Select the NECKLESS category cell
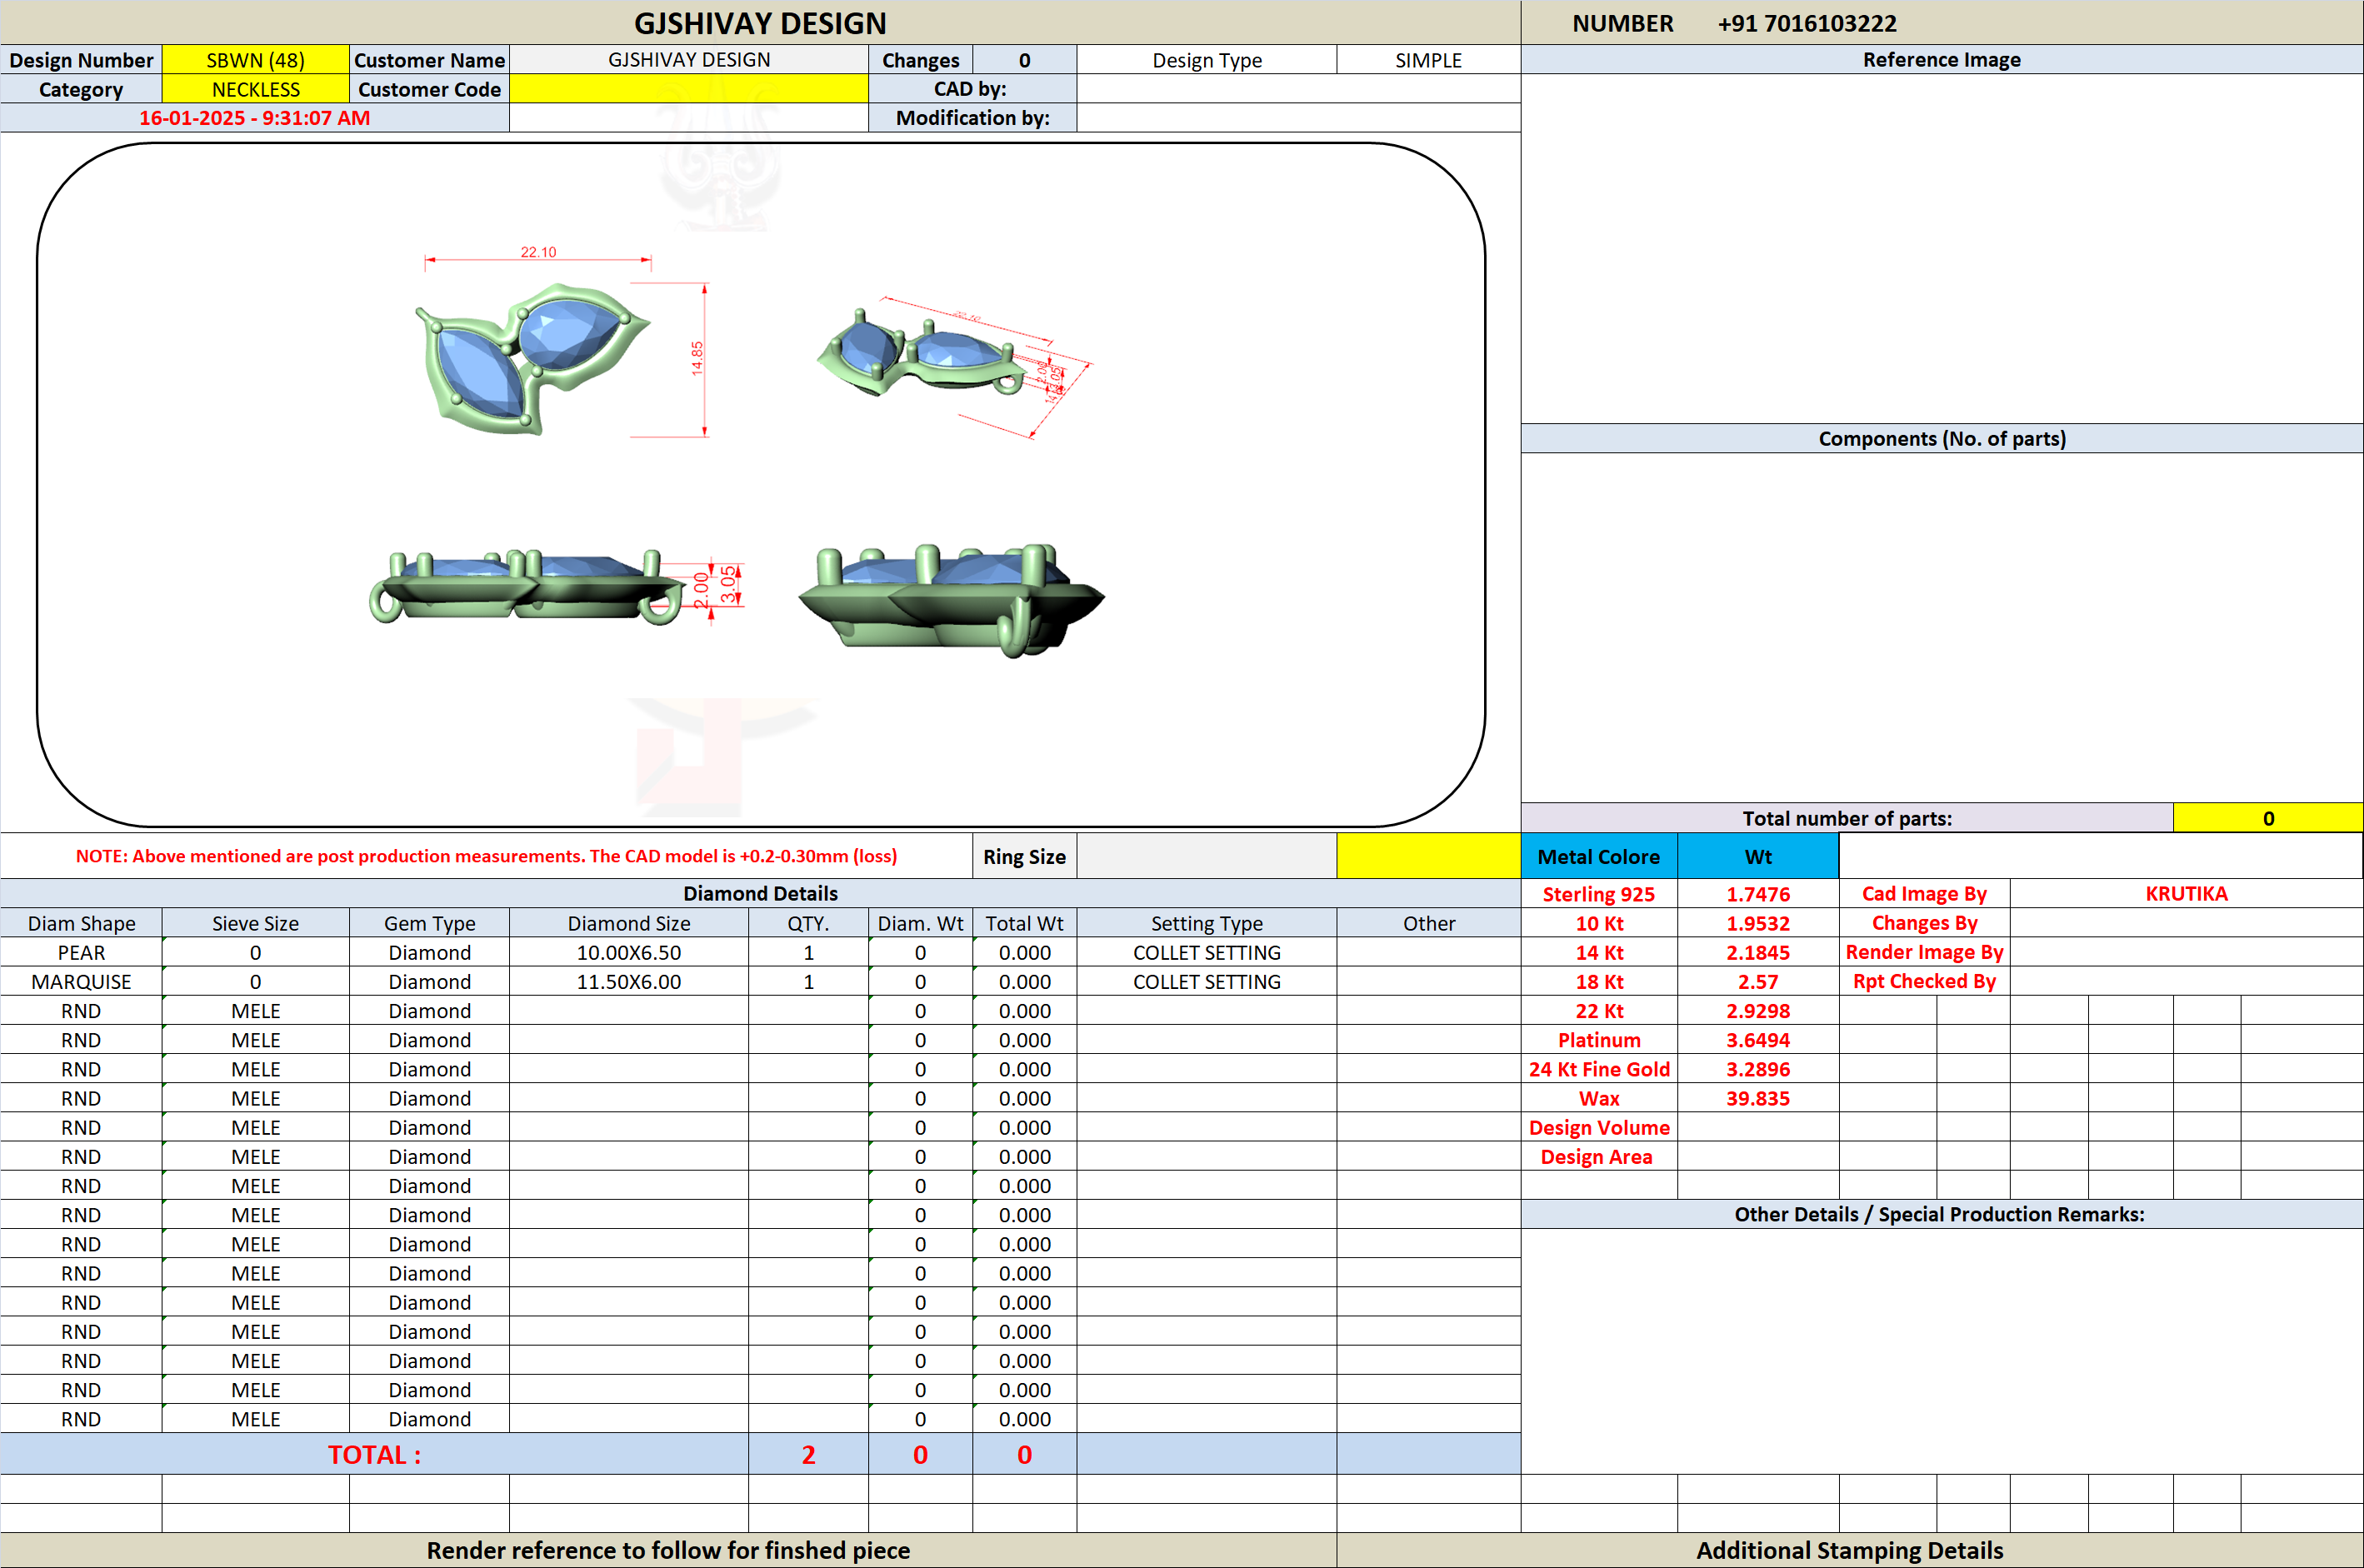This screenshot has width=2364, height=1568. pyautogui.click(x=255, y=89)
